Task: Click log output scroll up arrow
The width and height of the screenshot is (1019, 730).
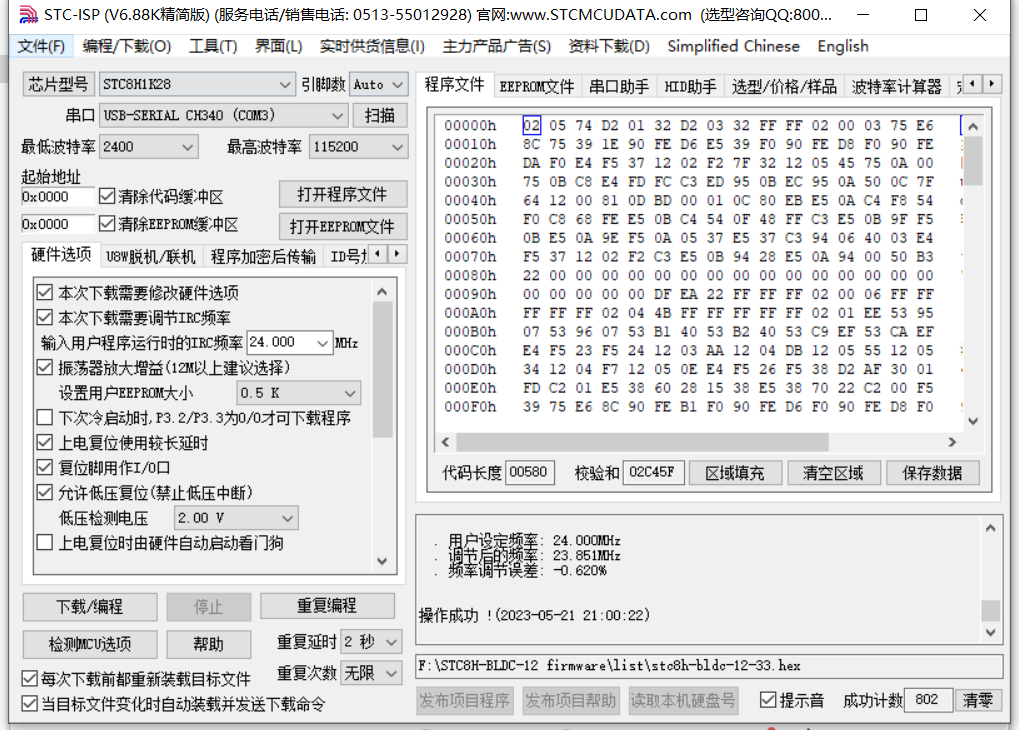Action: pyautogui.click(x=990, y=528)
